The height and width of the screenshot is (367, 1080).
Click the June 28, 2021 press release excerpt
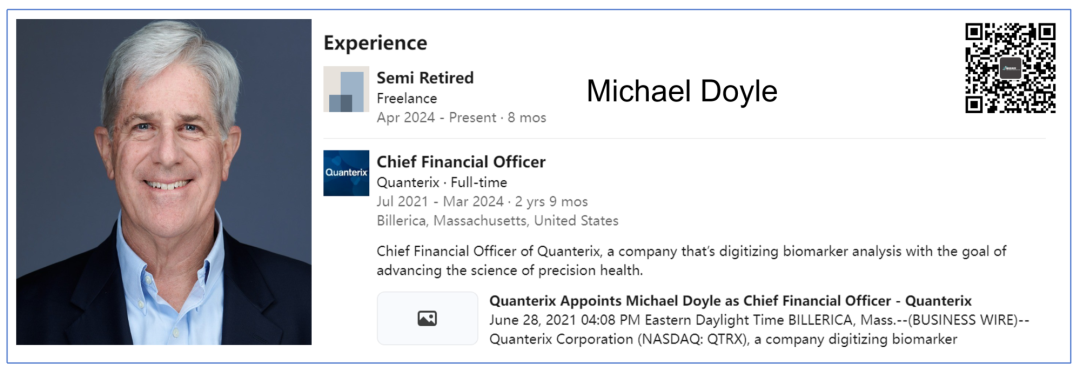pos(759,331)
